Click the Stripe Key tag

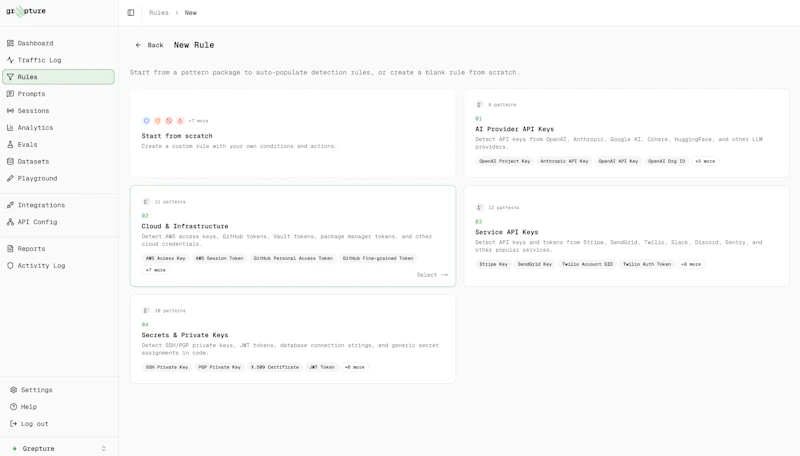pos(493,264)
